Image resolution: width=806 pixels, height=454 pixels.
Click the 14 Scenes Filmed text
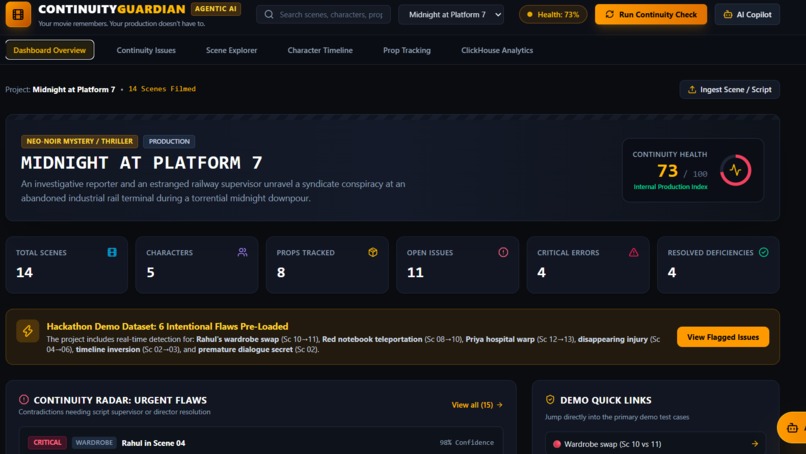tap(162, 89)
